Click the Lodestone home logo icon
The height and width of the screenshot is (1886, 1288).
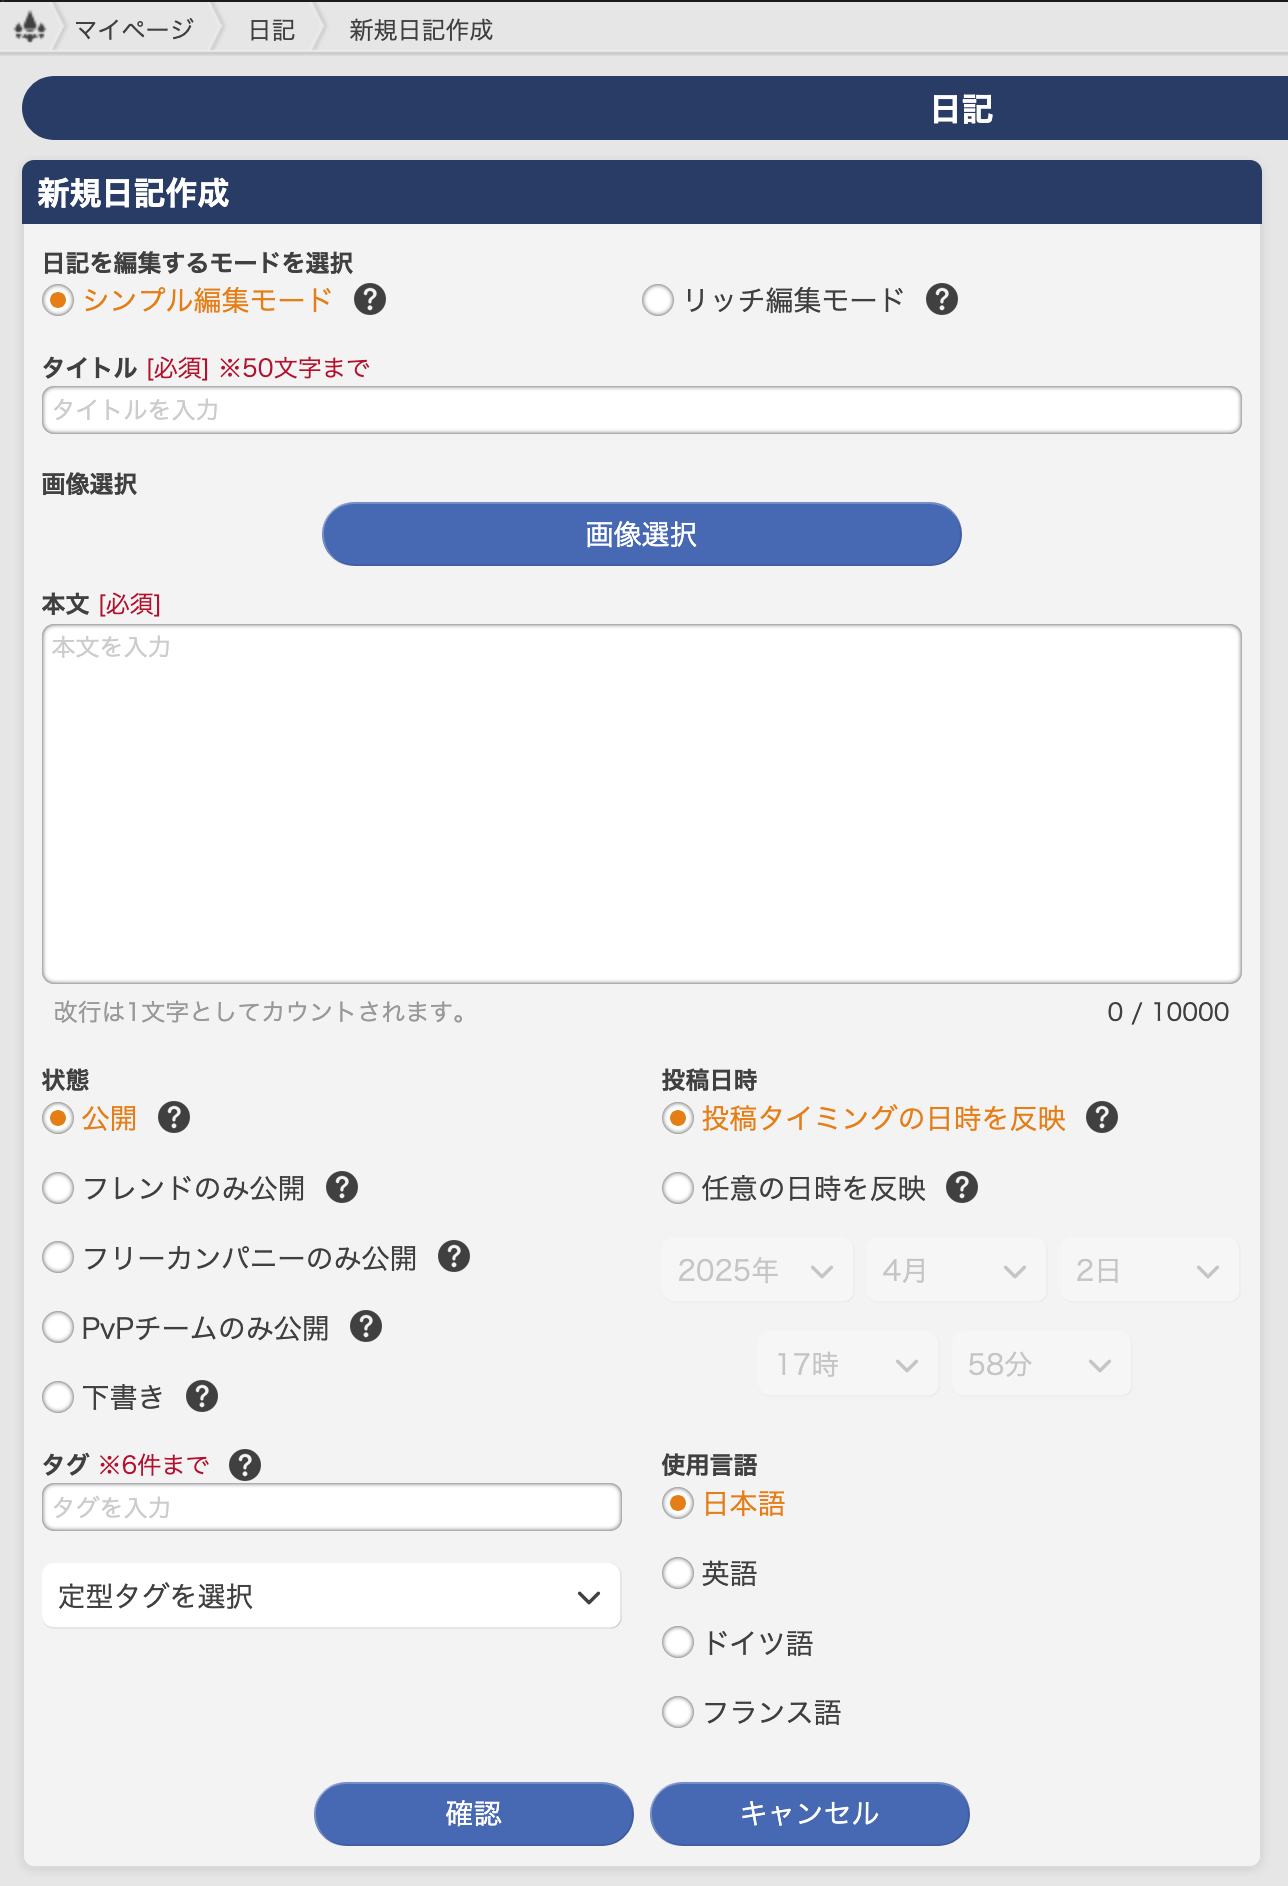coord(30,28)
